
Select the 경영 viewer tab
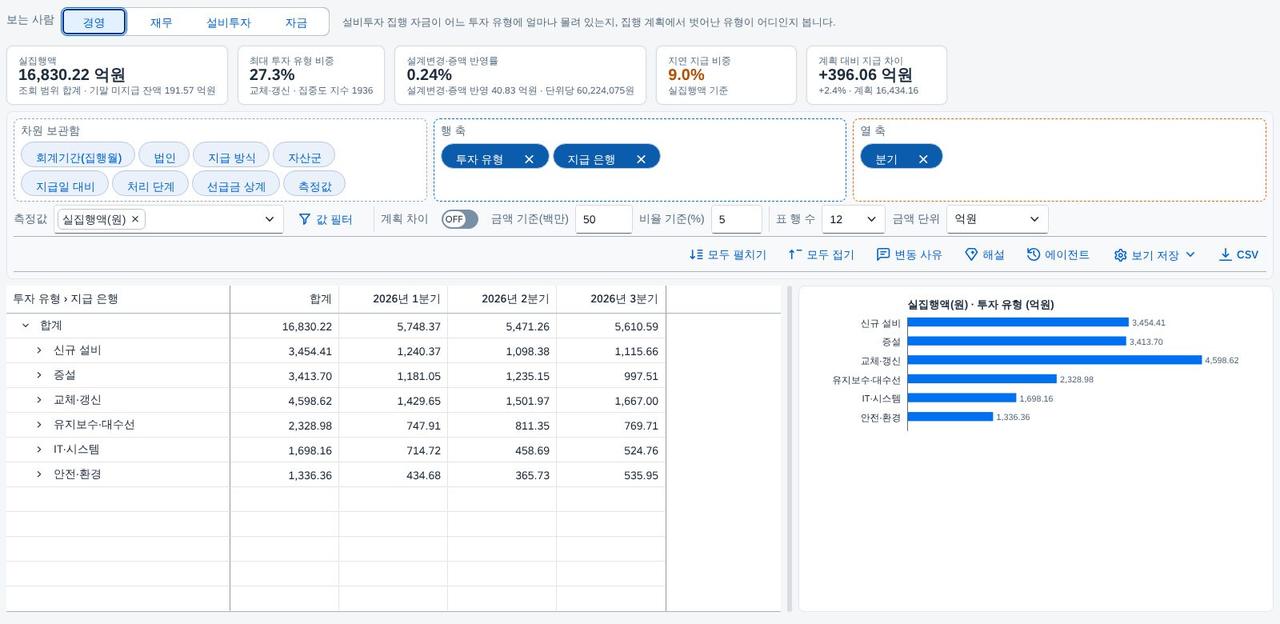coord(94,22)
